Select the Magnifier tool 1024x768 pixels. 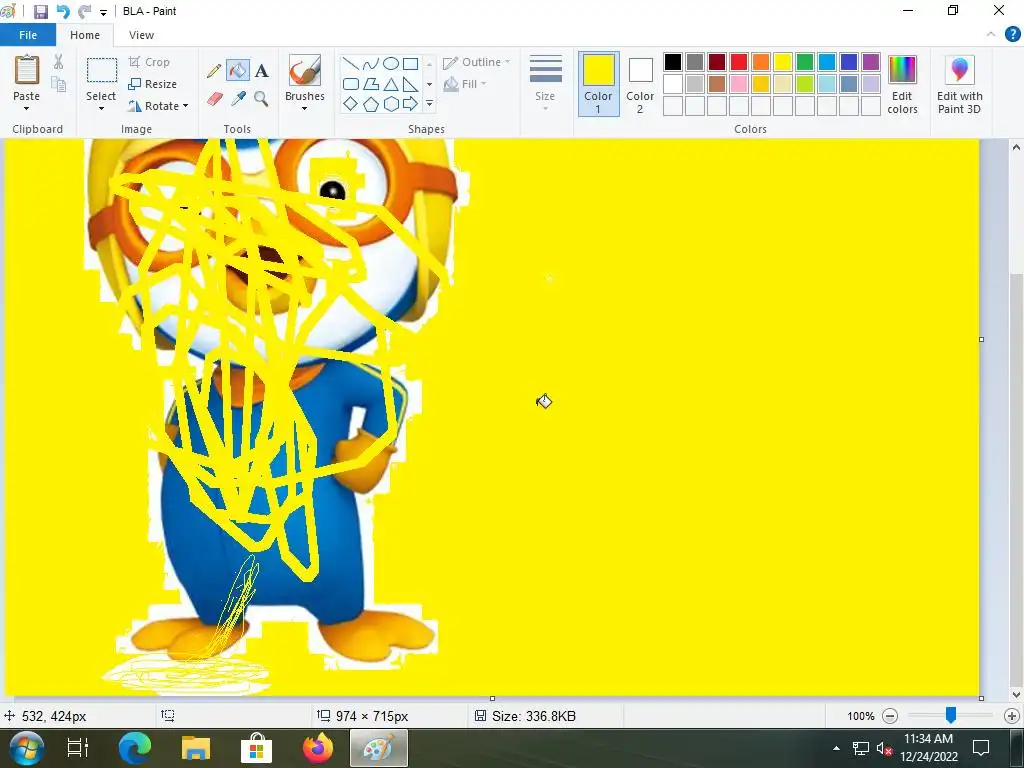click(261, 99)
